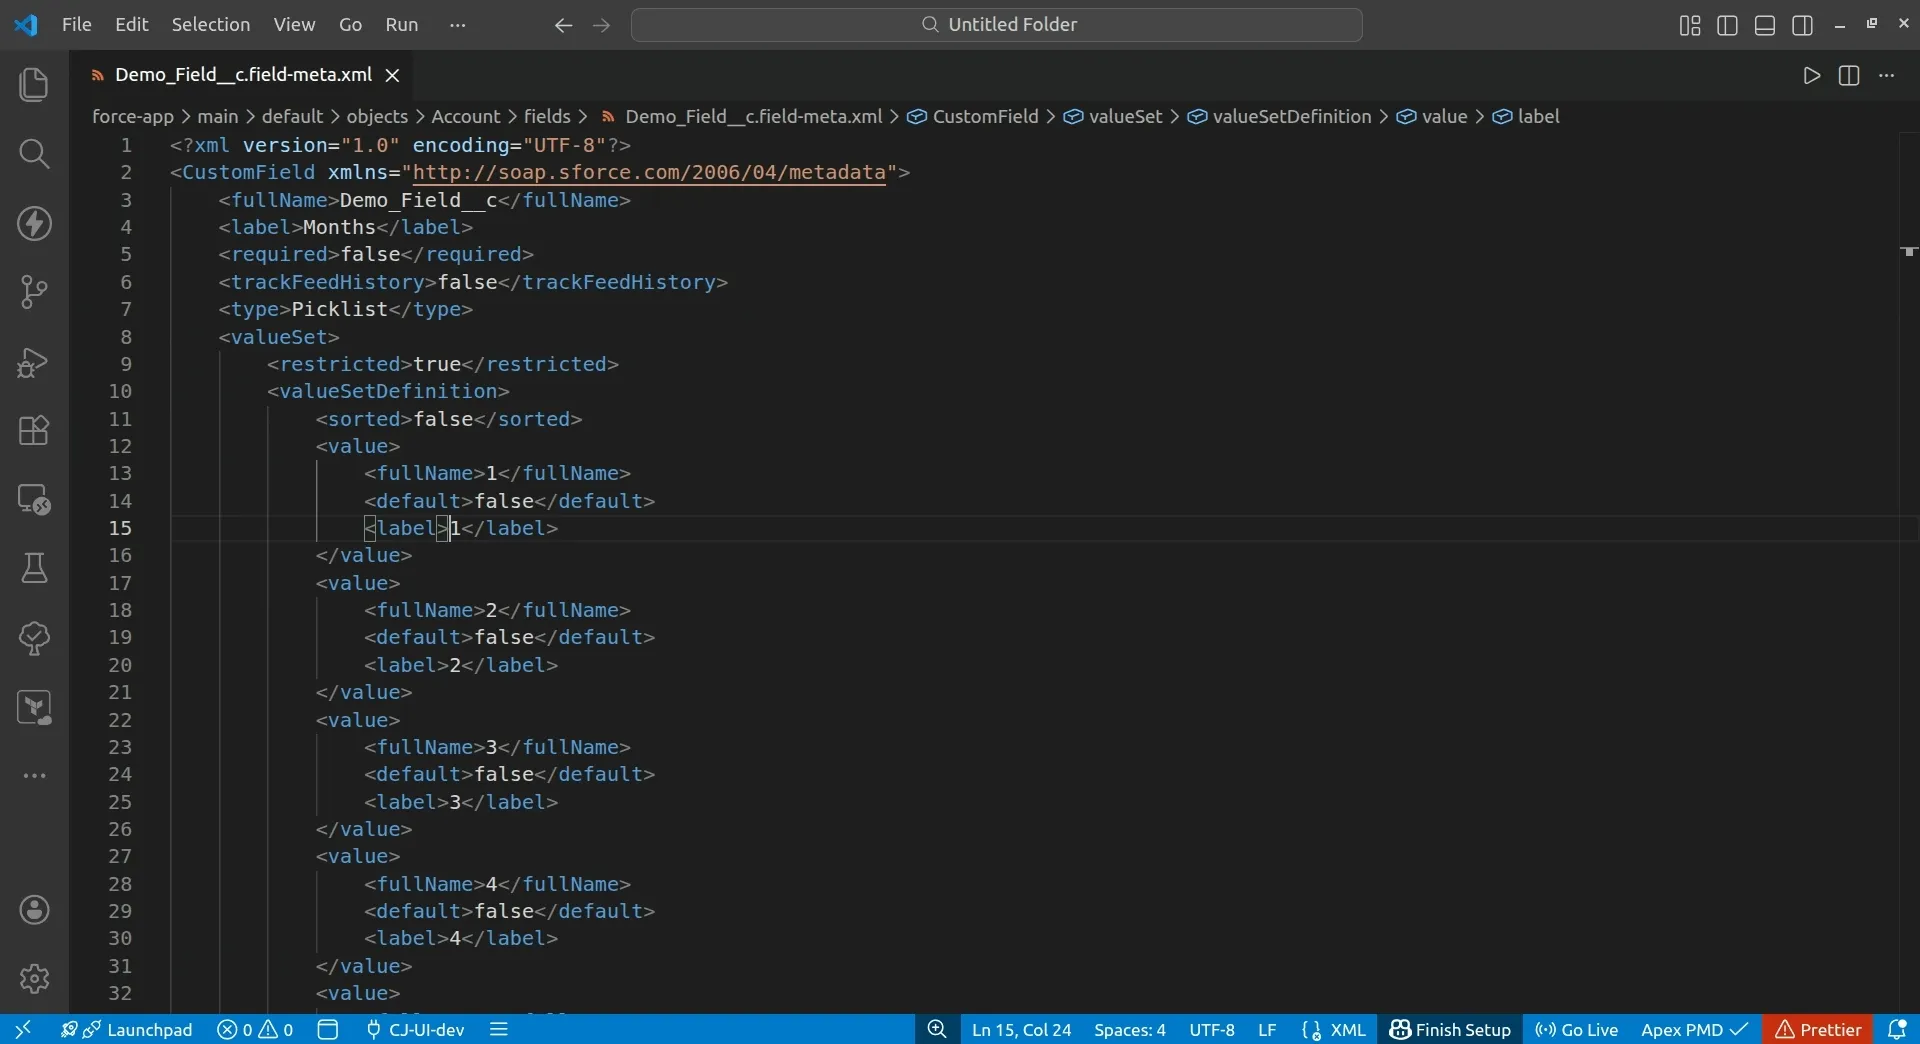Open the Selection menu

click(x=210, y=25)
